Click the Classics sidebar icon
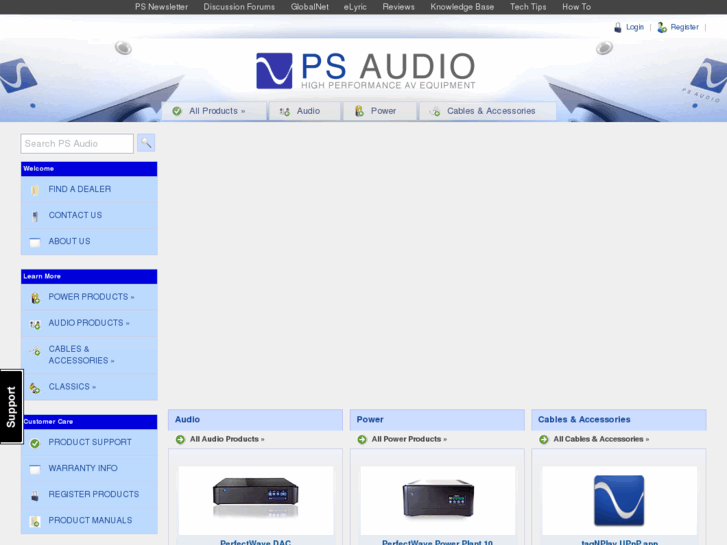The image size is (727, 545). [35, 388]
